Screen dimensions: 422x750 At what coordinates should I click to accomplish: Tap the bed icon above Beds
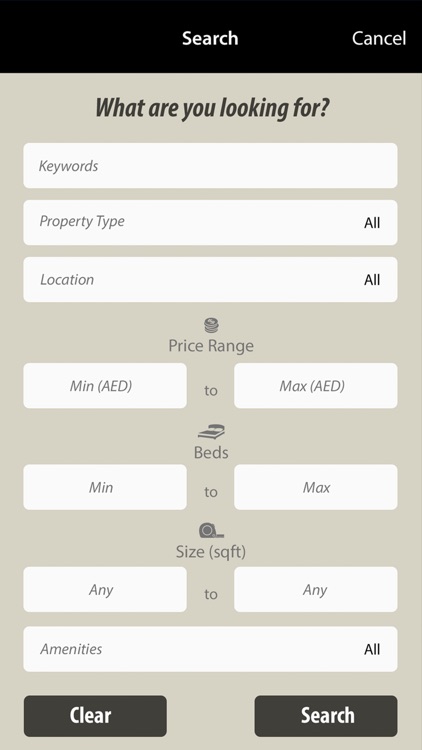(x=211, y=432)
